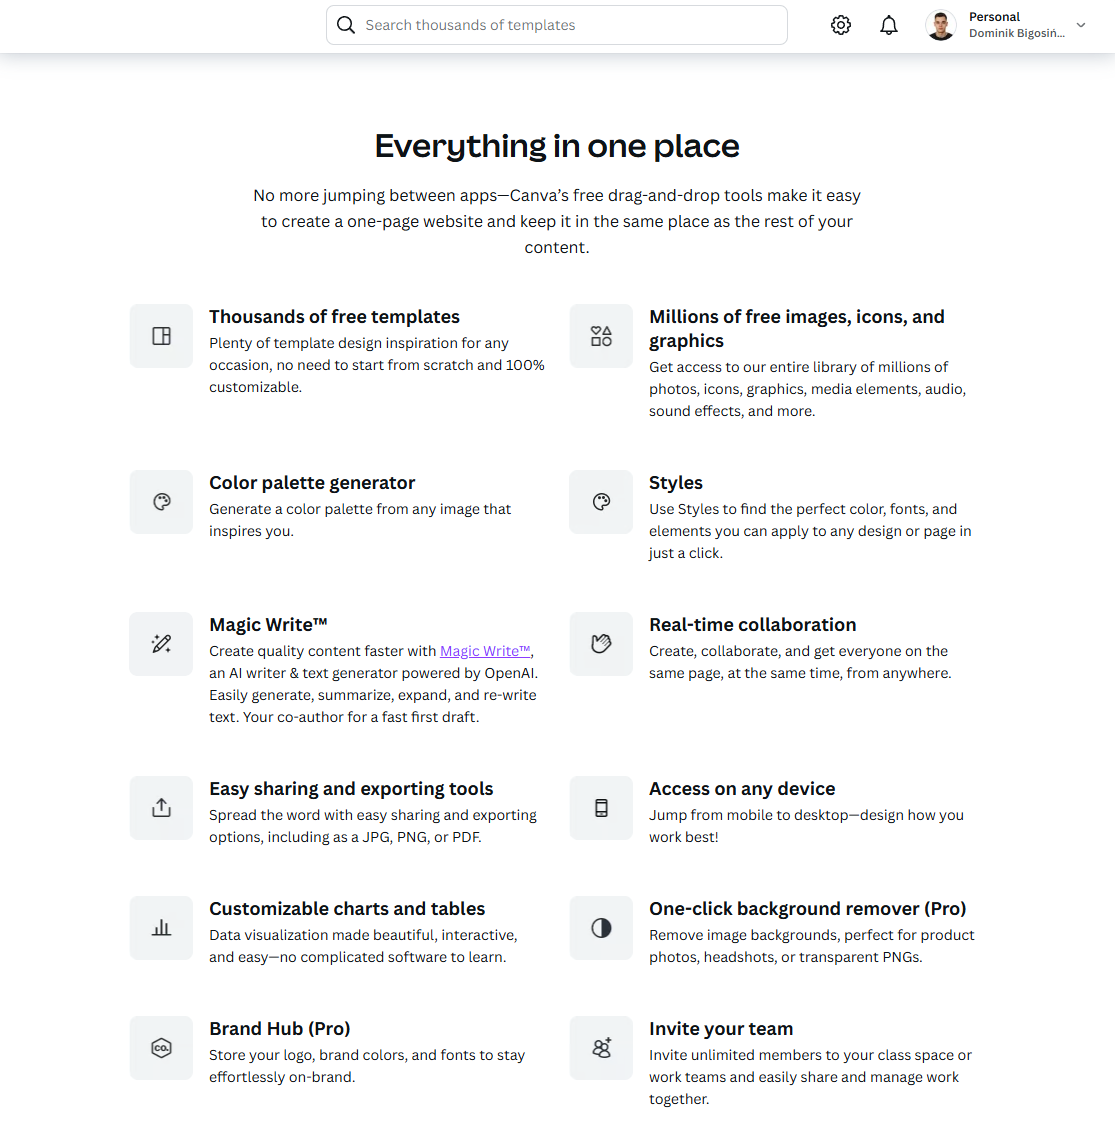This screenshot has height=1132, width=1115.
Task: Click the magnifier search icon
Action: pos(346,25)
